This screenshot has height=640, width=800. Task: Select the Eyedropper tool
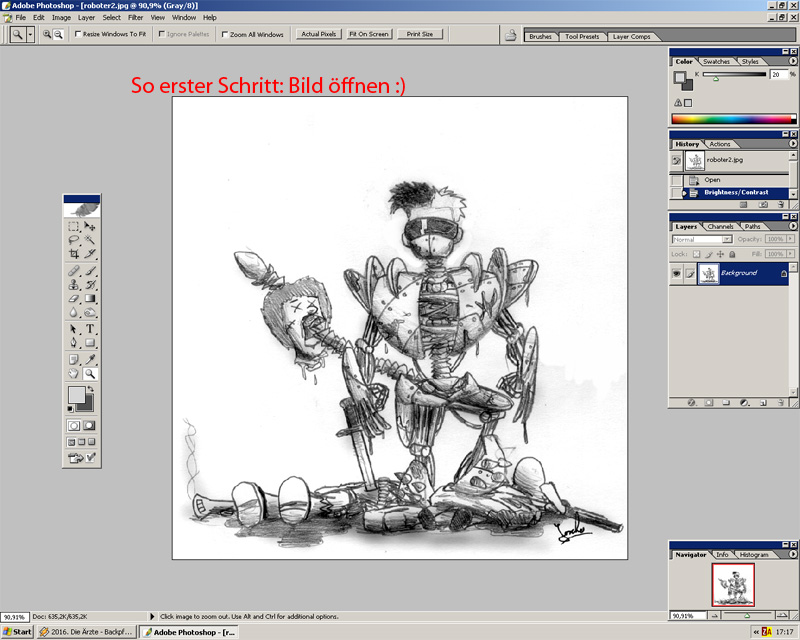90,358
